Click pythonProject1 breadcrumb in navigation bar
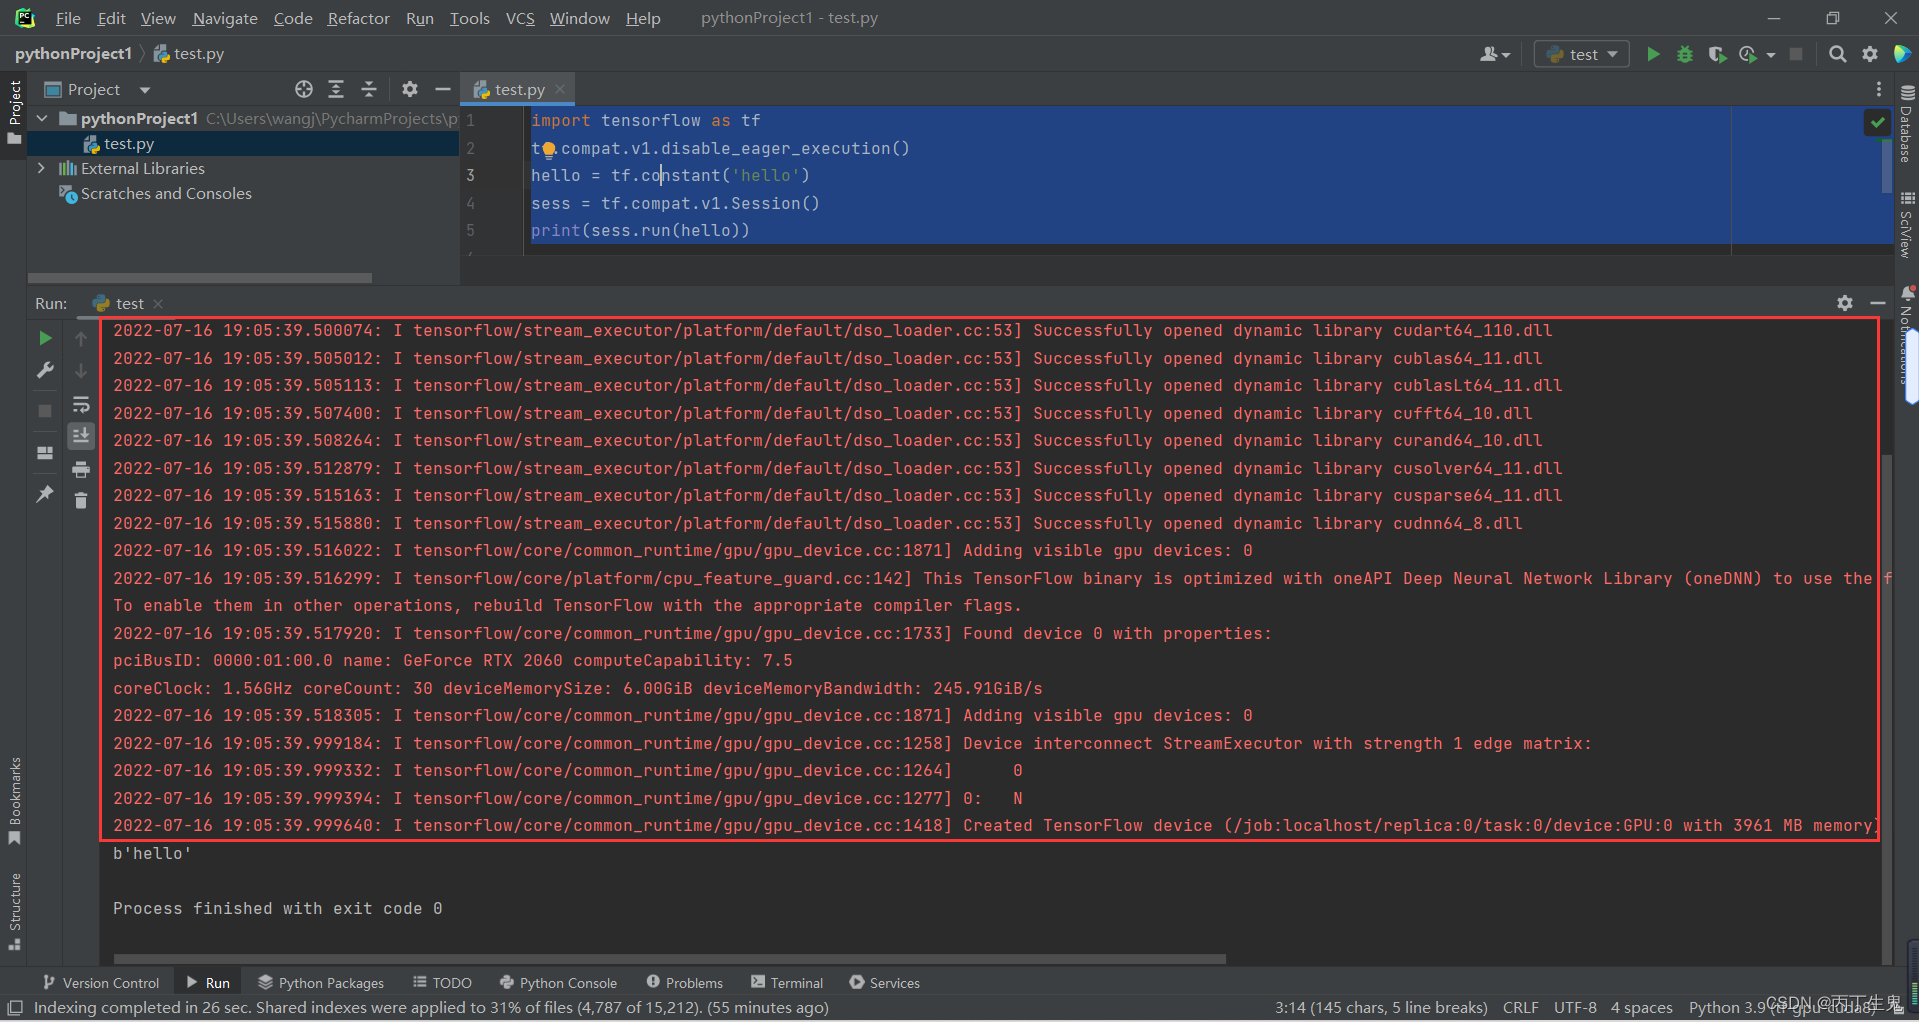Viewport: 1919px width, 1022px height. pos(73,54)
